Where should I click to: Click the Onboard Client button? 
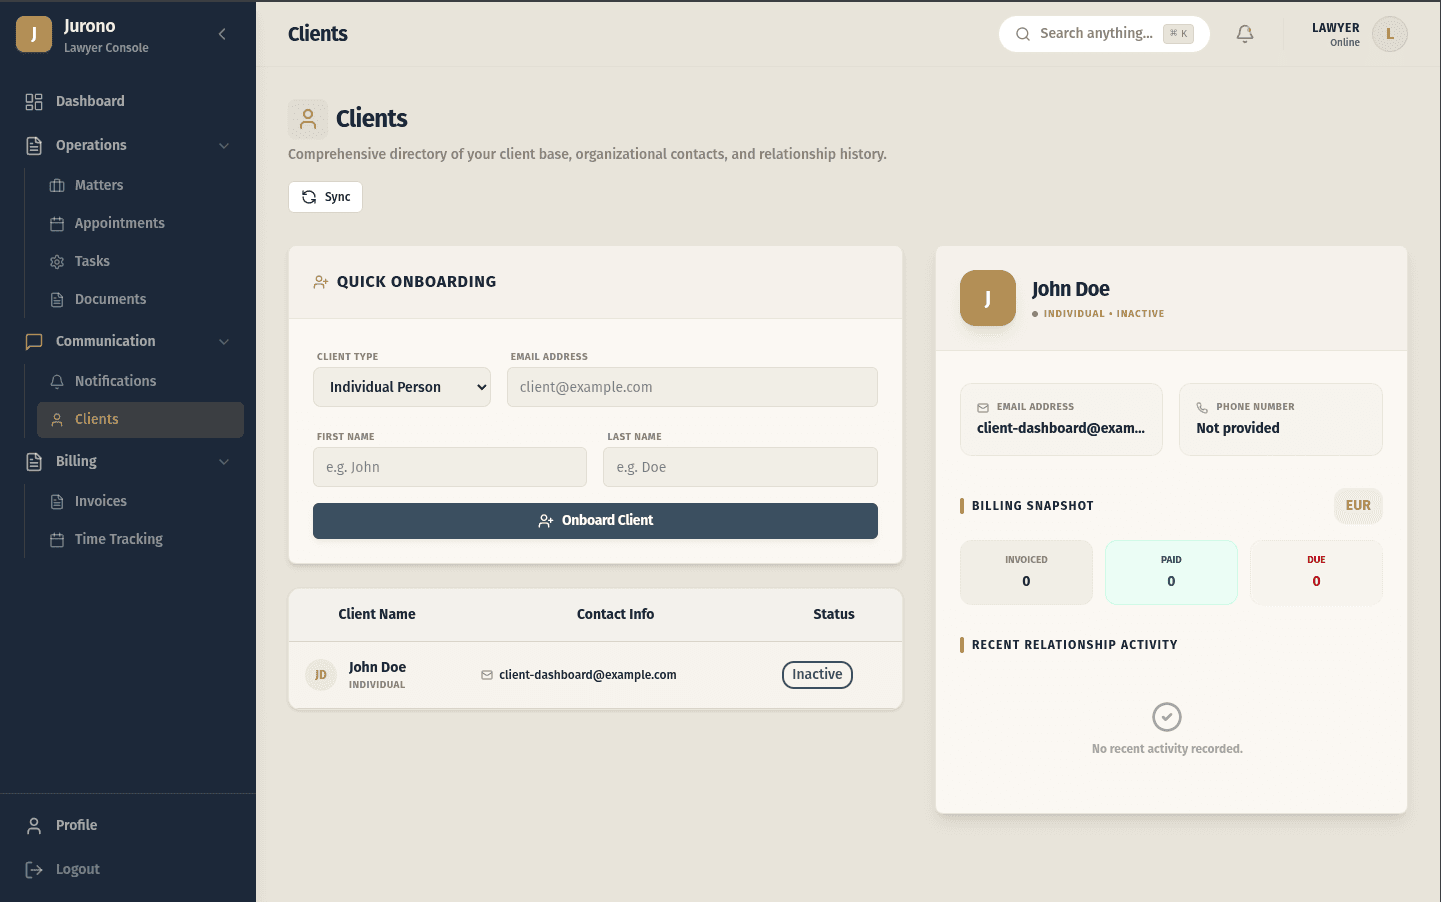(595, 521)
